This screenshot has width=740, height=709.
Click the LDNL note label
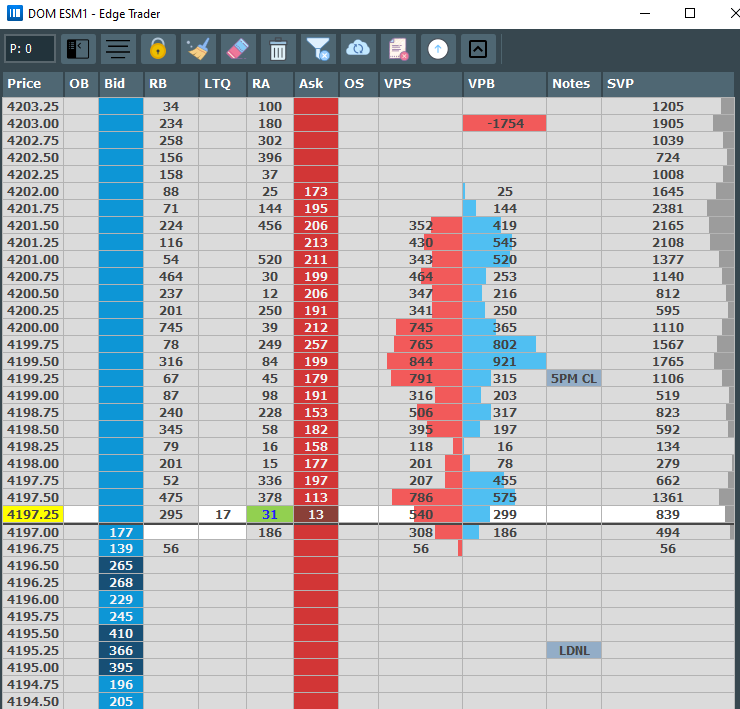click(x=574, y=650)
